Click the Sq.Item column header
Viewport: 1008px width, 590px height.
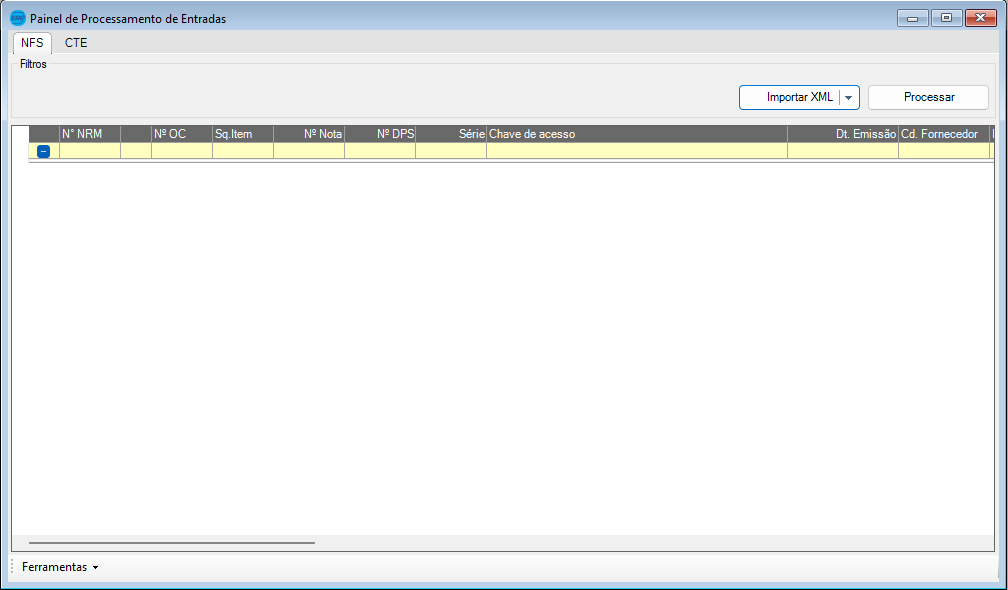(x=243, y=134)
